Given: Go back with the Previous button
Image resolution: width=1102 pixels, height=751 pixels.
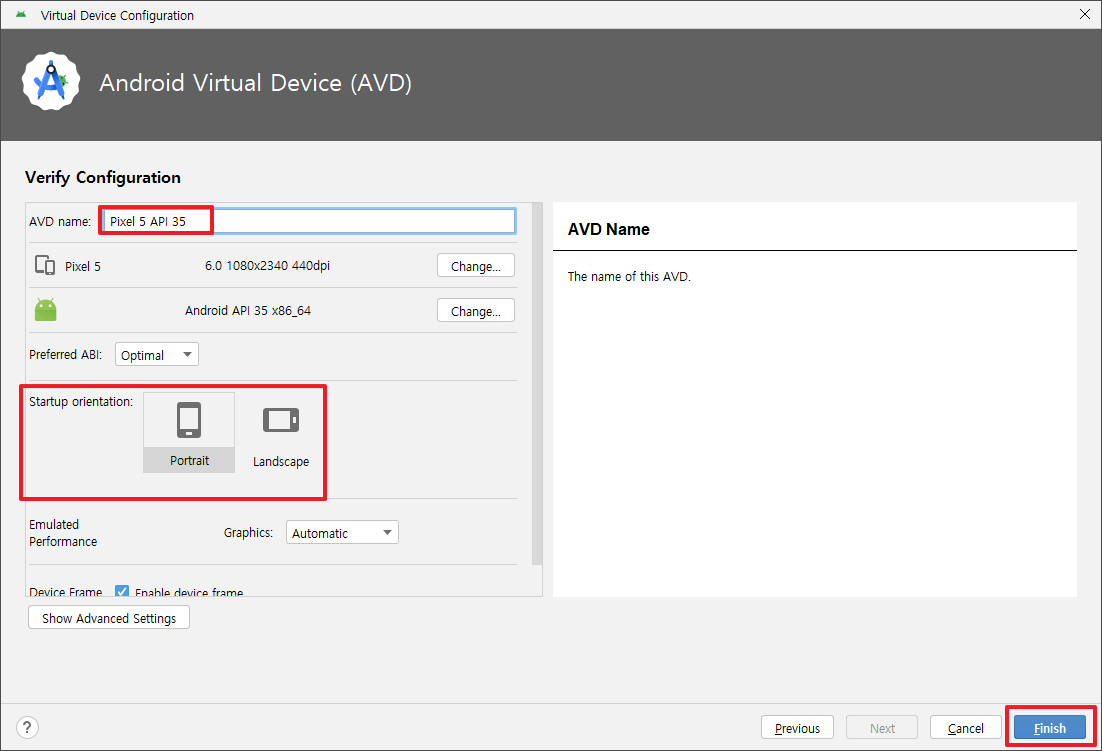Looking at the screenshot, I should point(797,728).
